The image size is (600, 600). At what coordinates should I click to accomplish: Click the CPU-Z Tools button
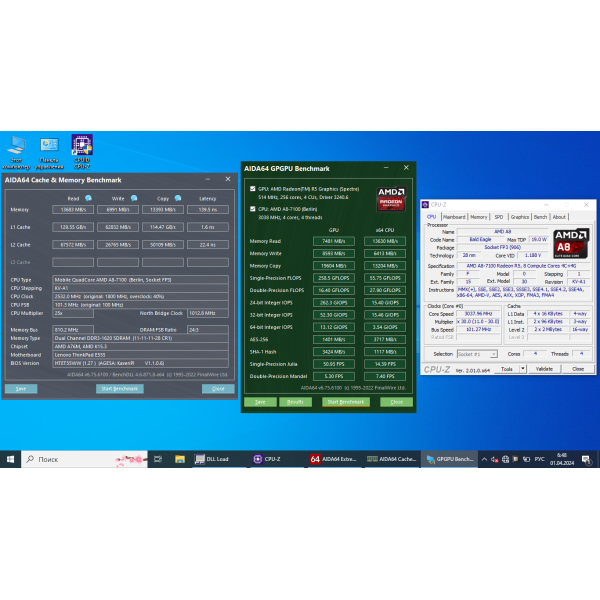[507, 369]
